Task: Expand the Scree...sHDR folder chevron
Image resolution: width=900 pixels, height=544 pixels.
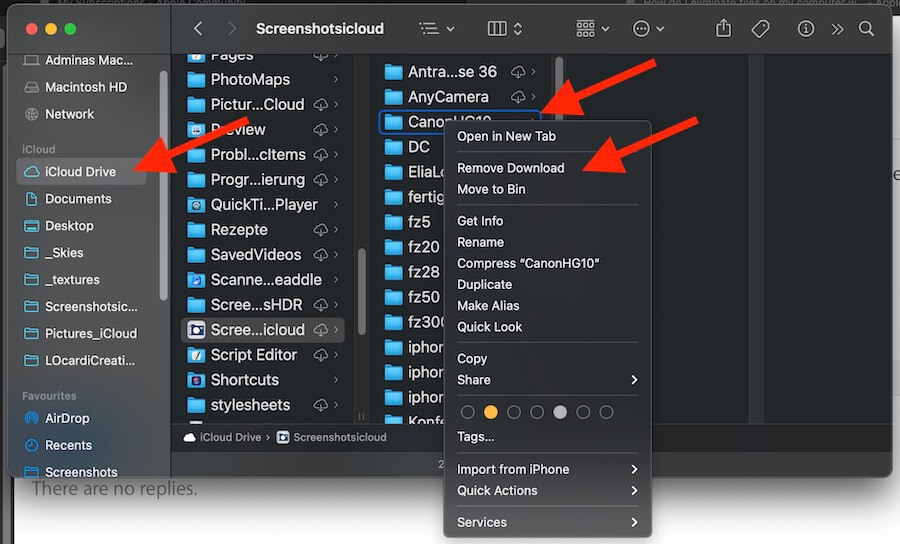Action: (336, 305)
